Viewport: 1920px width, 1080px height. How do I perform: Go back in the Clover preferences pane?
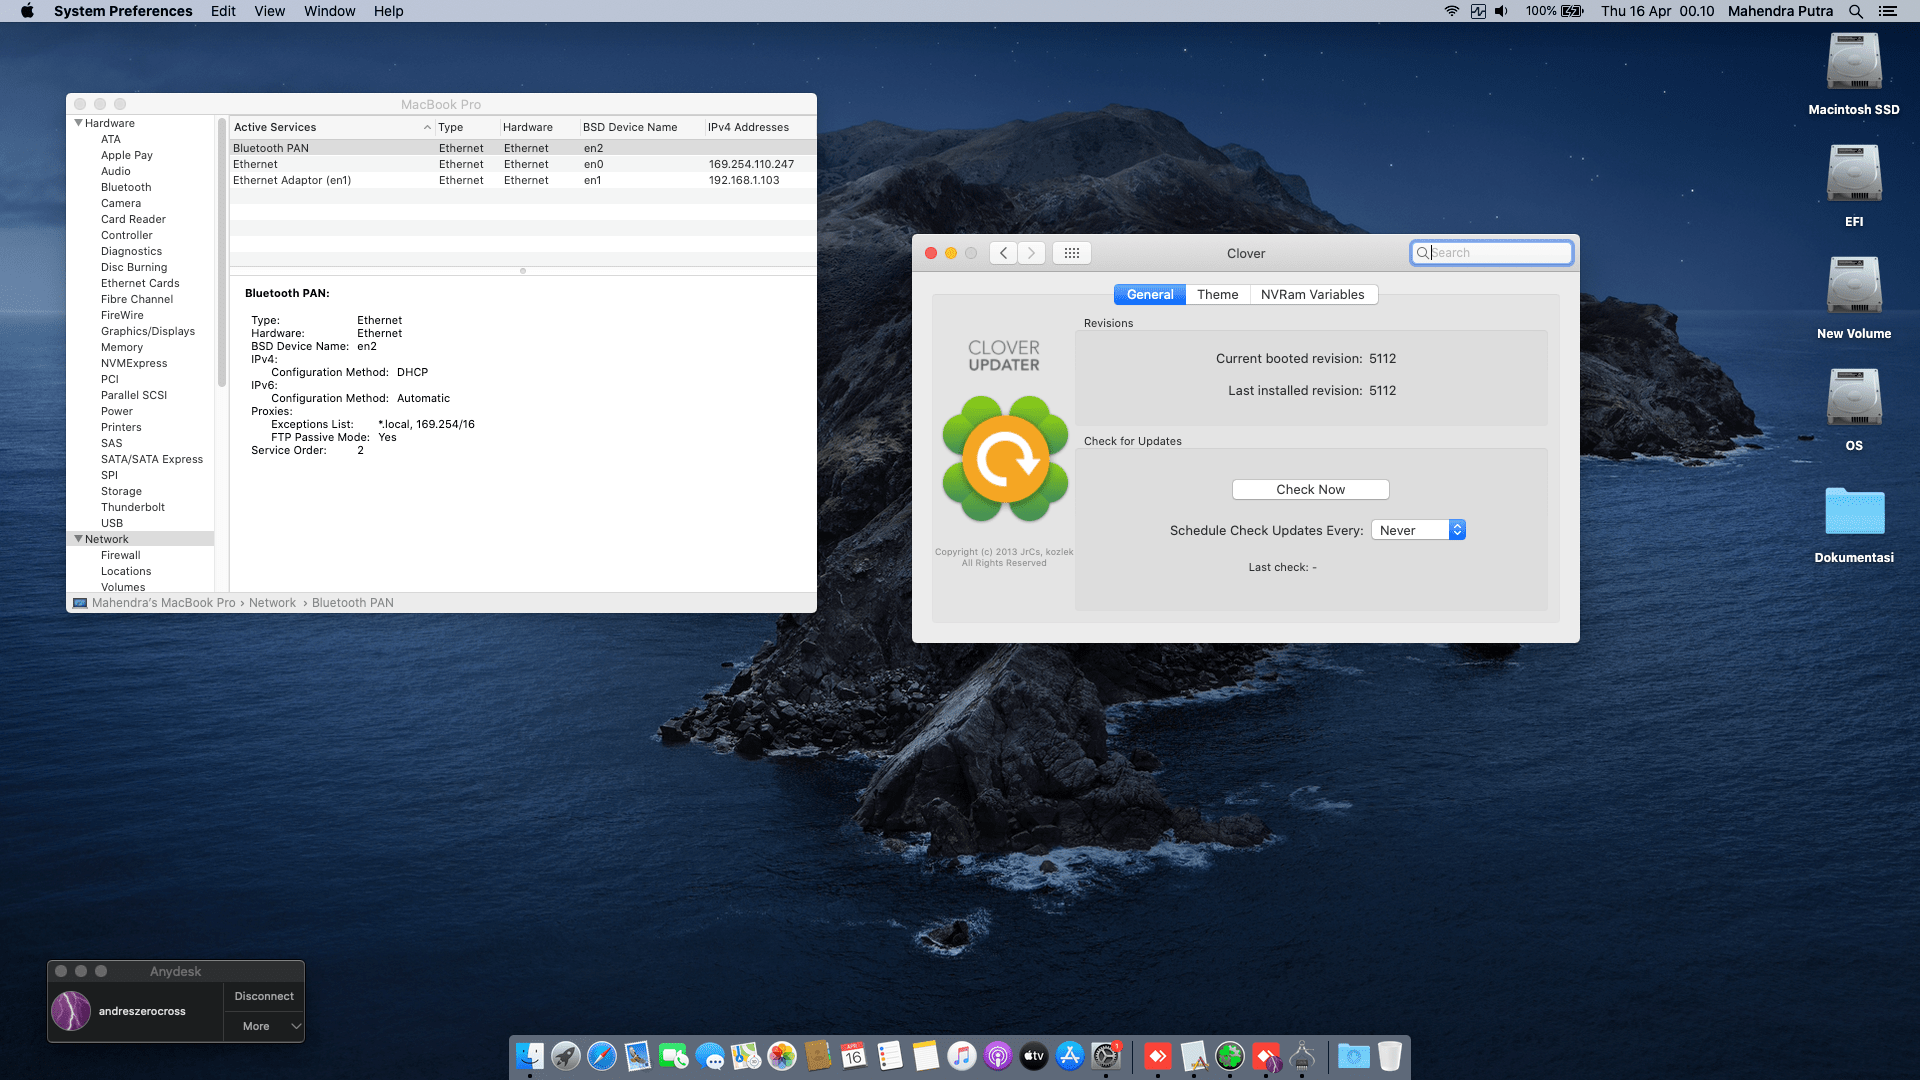(1003, 253)
